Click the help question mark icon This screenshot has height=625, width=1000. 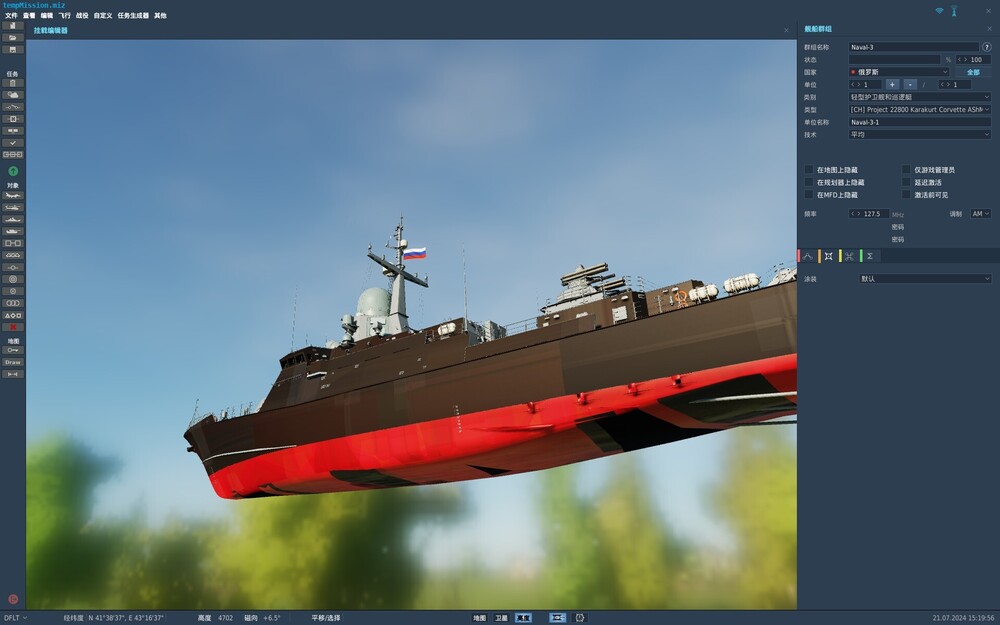coord(987,47)
